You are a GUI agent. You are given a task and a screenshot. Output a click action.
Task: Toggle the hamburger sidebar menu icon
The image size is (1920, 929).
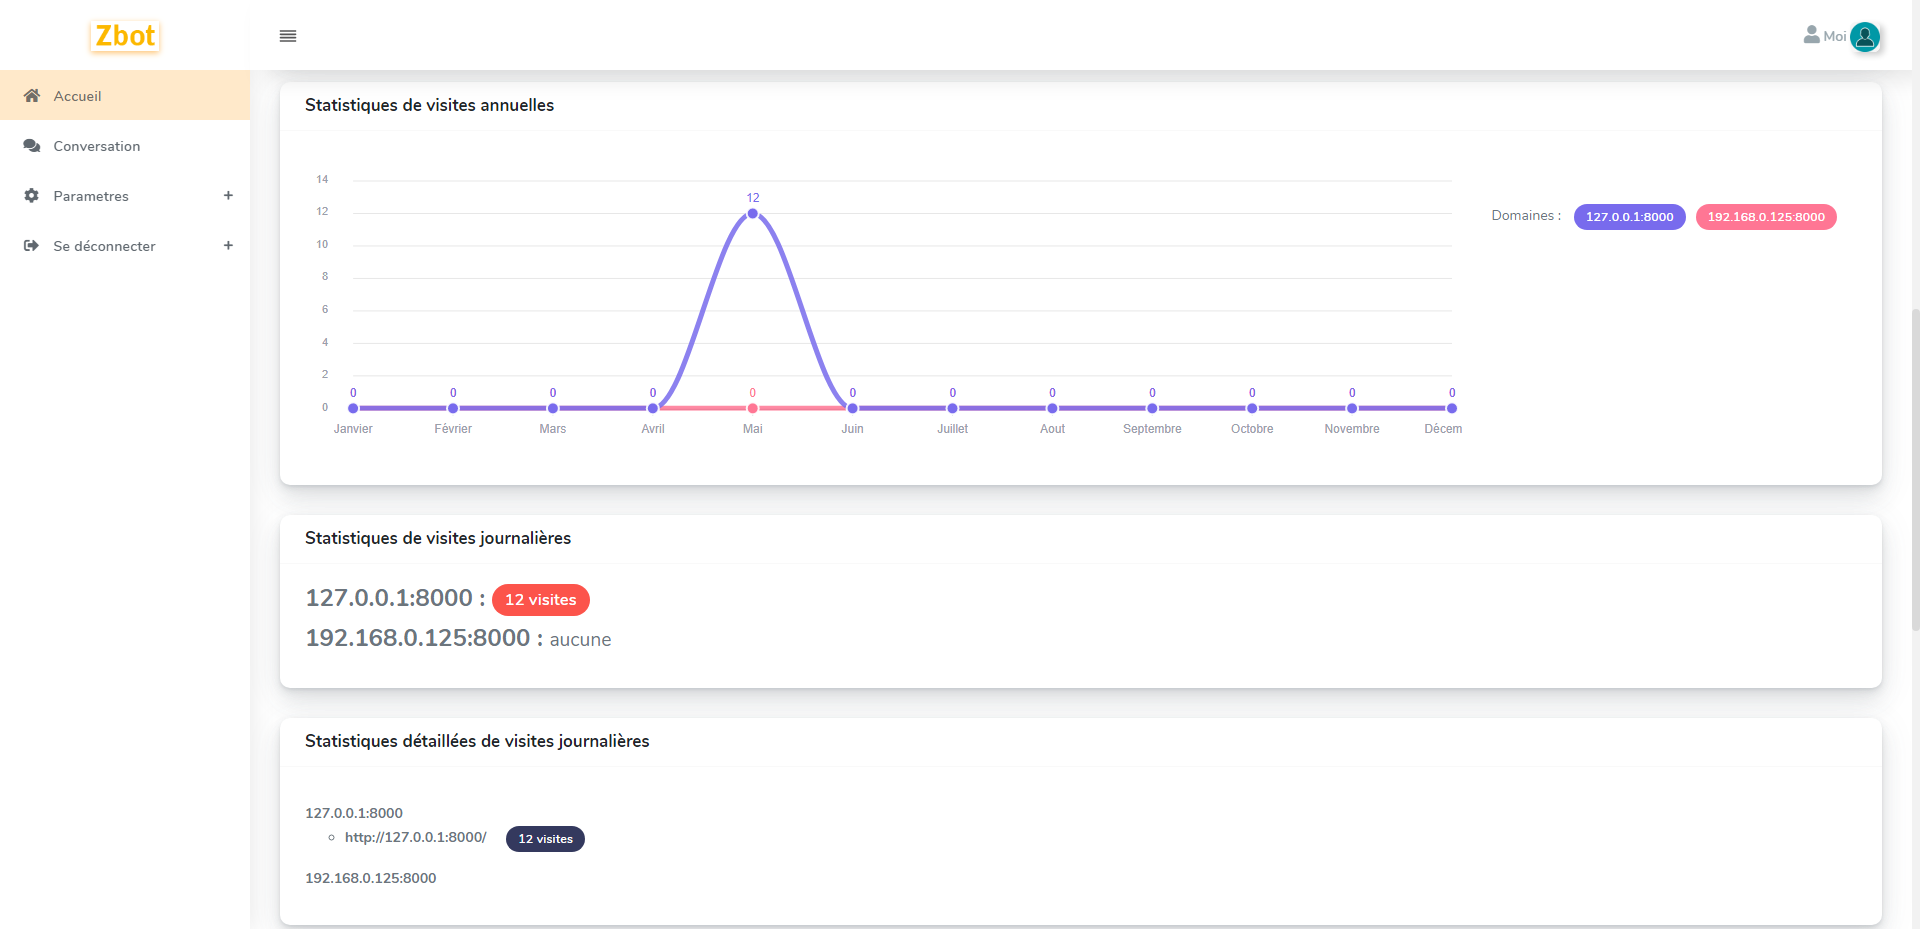click(x=288, y=36)
